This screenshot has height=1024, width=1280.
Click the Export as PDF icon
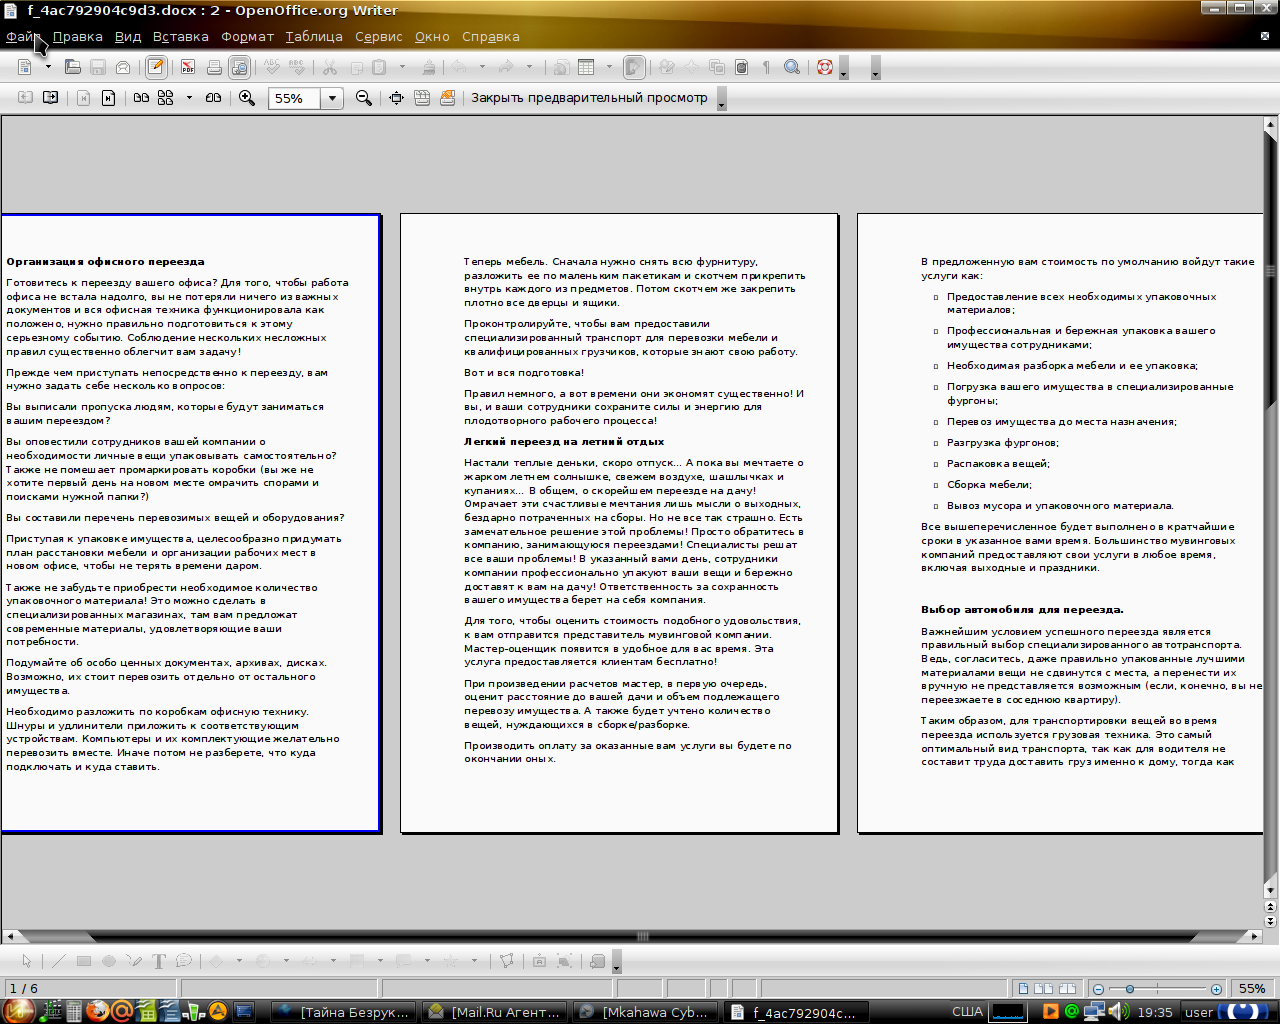pos(187,68)
